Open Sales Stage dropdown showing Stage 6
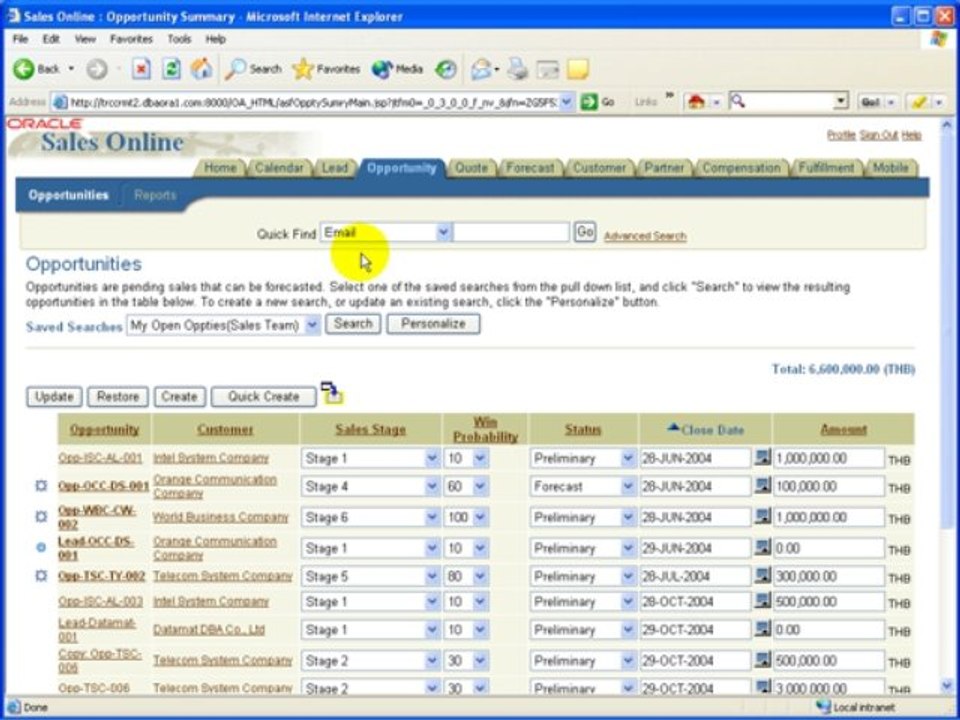 (432, 517)
